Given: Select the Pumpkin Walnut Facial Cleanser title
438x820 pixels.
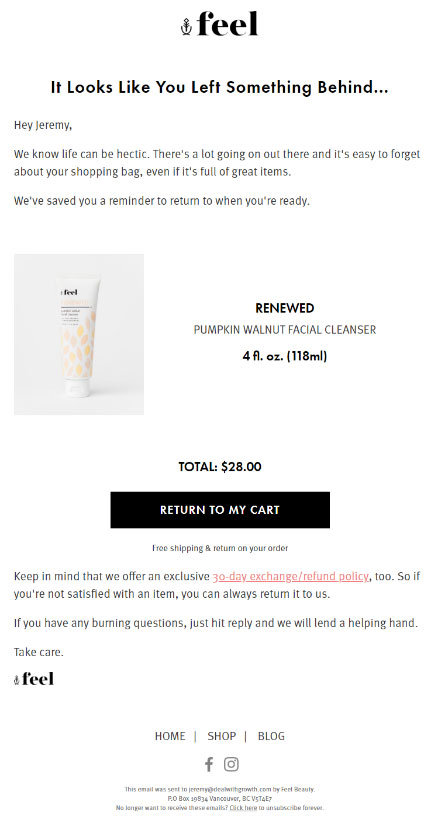Looking at the screenshot, I should coord(285,330).
